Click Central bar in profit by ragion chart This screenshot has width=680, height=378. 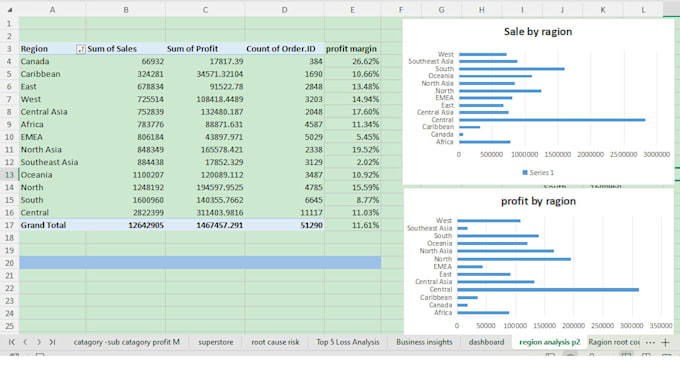(x=548, y=290)
